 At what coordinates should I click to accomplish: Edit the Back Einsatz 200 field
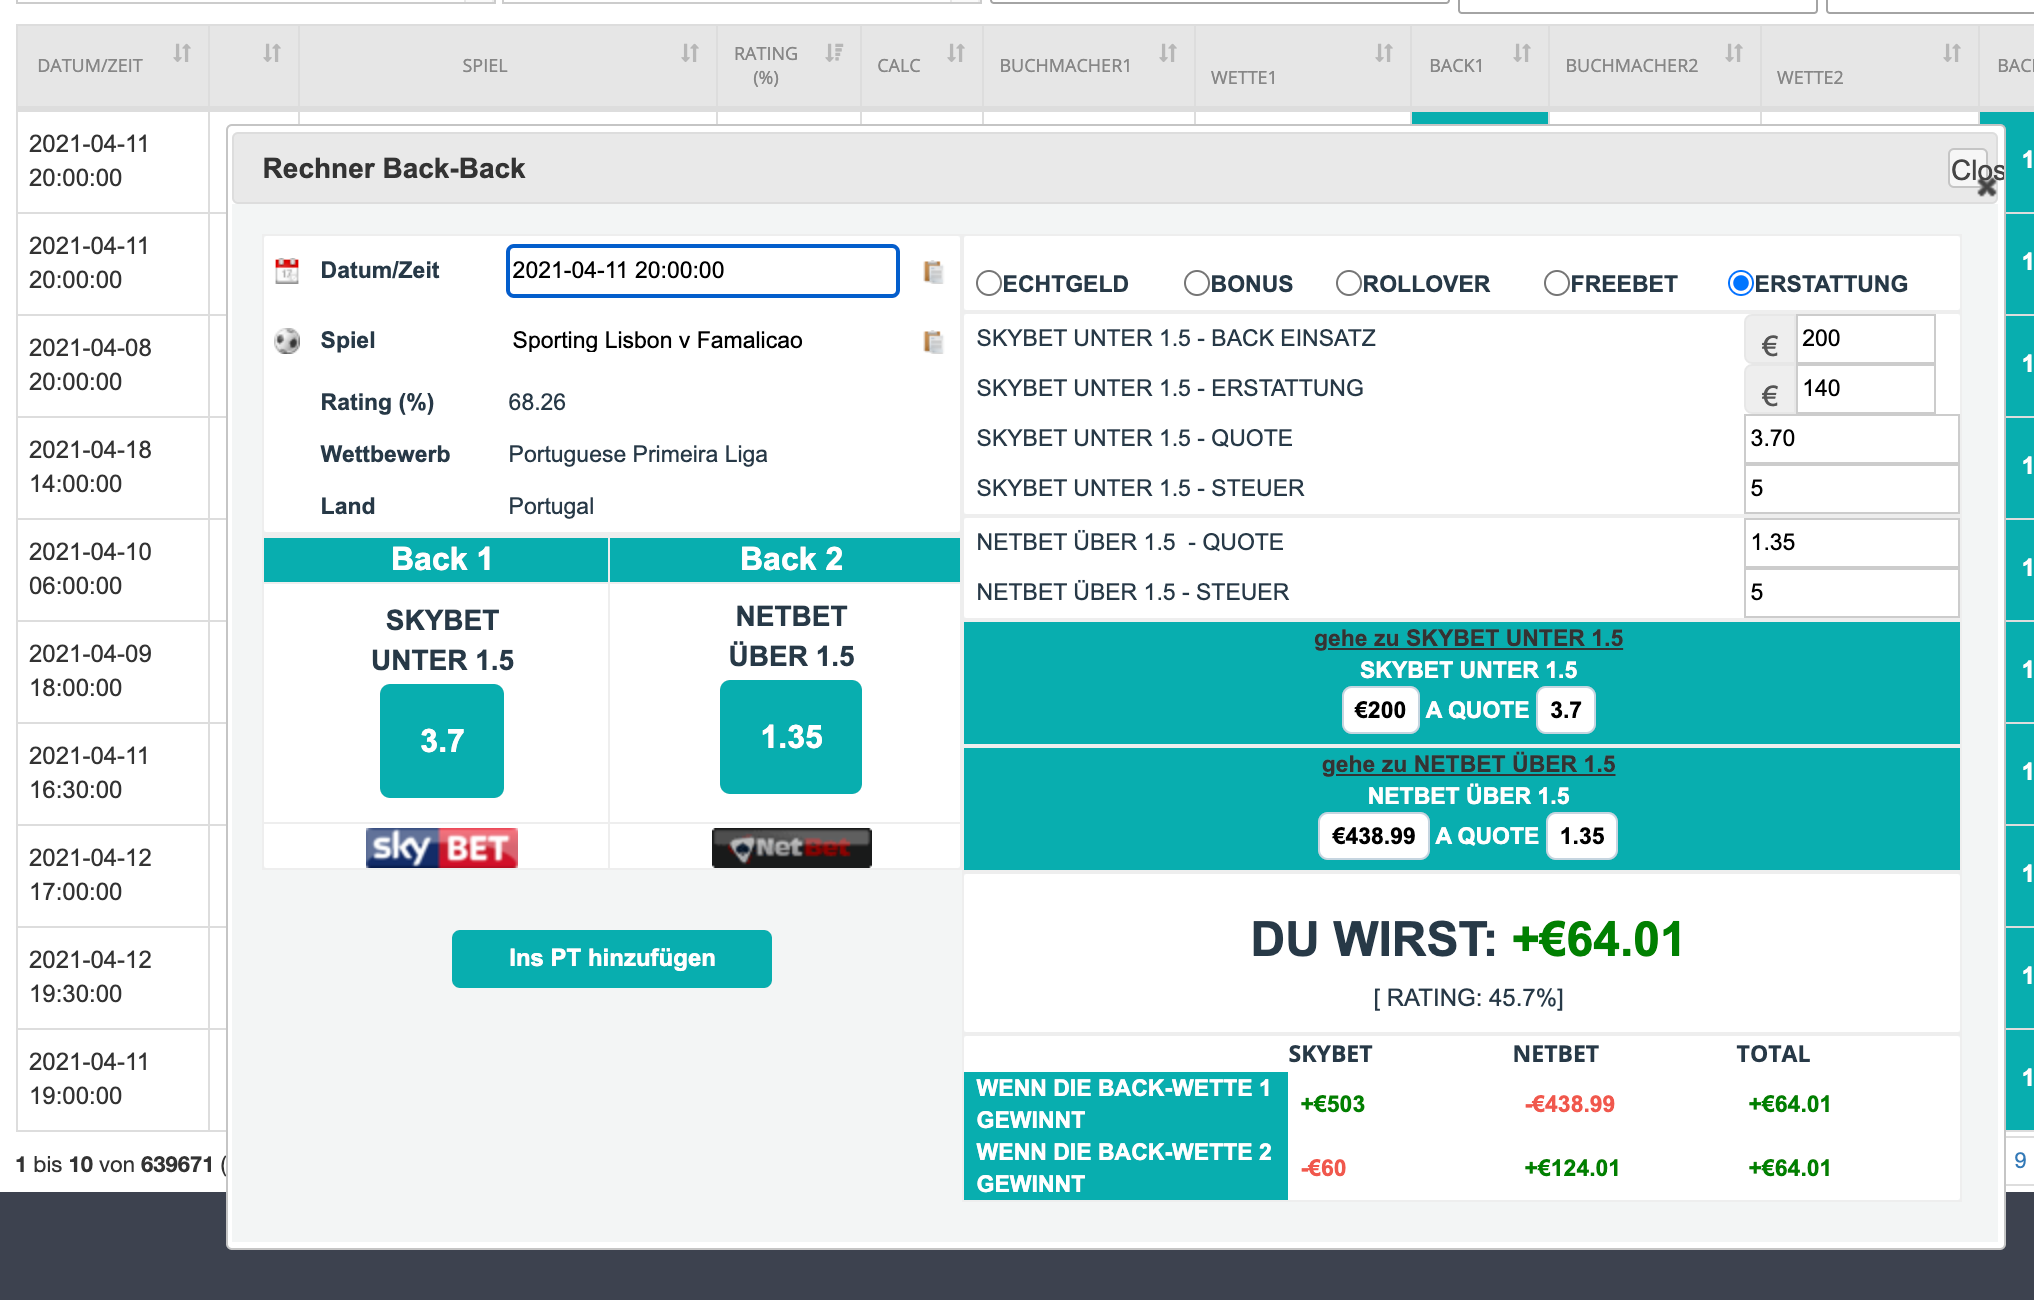click(1865, 339)
